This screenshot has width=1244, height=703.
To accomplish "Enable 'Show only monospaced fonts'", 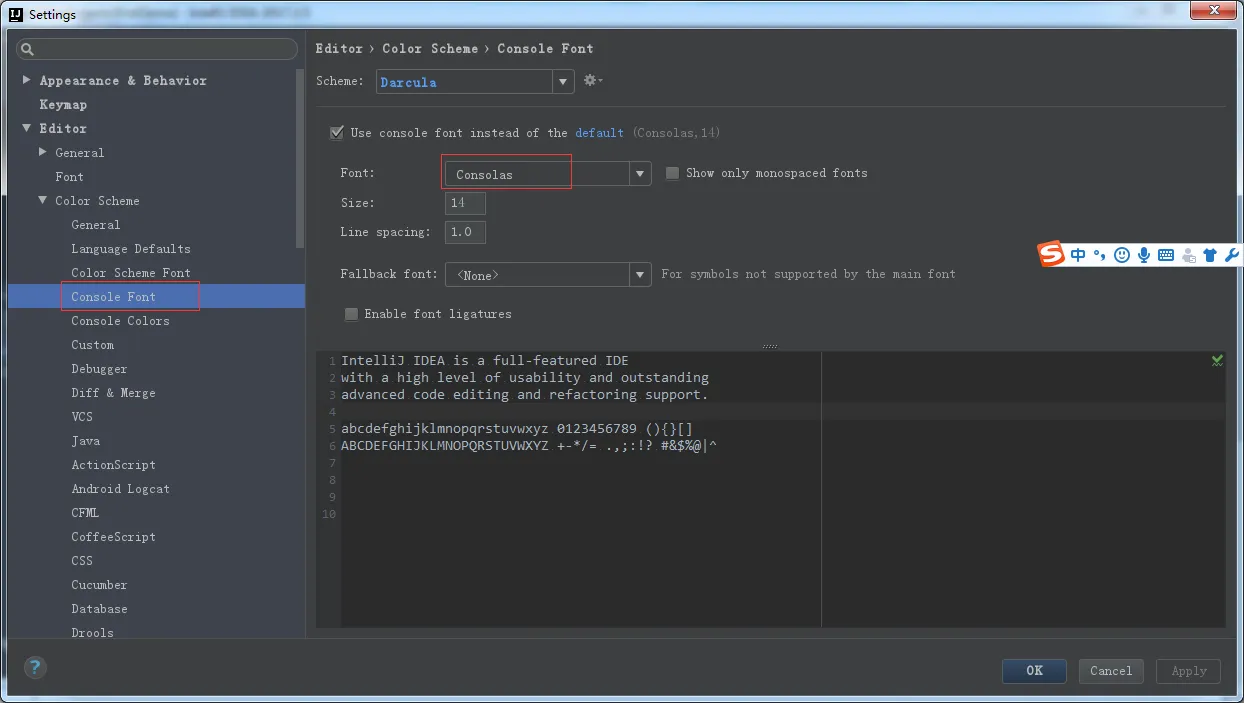I will click(x=673, y=173).
